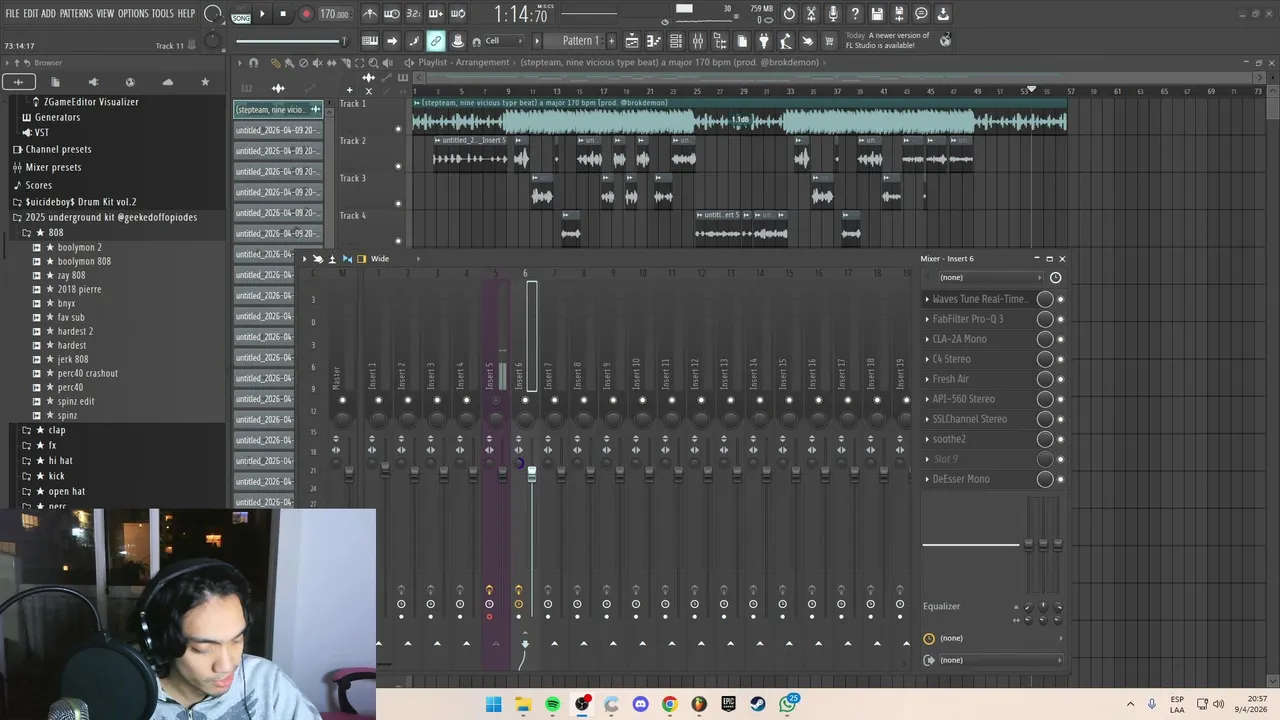The height and width of the screenshot is (720, 1280).
Task: Select the zay 808 sample
Action: [x=71, y=275]
